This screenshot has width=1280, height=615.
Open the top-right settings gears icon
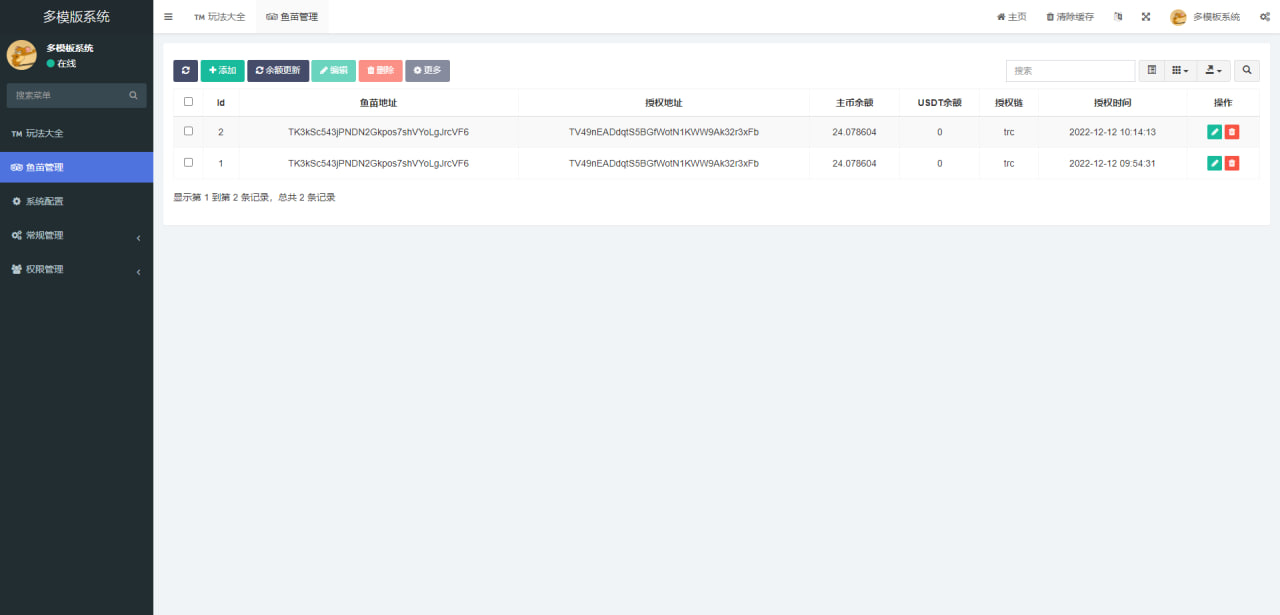(x=1264, y=17)
